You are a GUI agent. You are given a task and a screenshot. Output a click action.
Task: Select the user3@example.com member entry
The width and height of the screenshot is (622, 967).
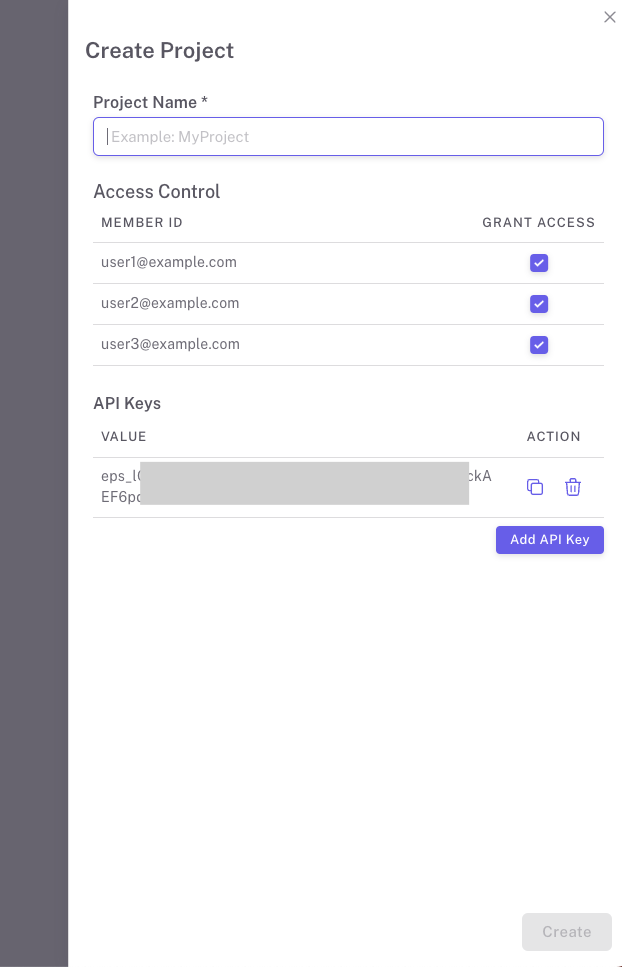pos(170,345)
